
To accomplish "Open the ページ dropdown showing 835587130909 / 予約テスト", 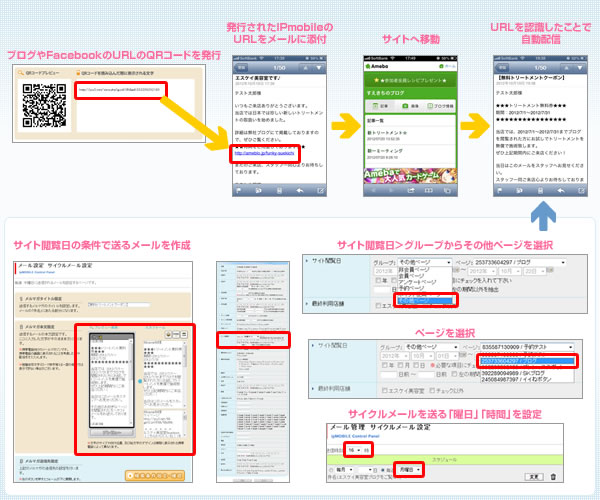I will (x=527, y=347).
